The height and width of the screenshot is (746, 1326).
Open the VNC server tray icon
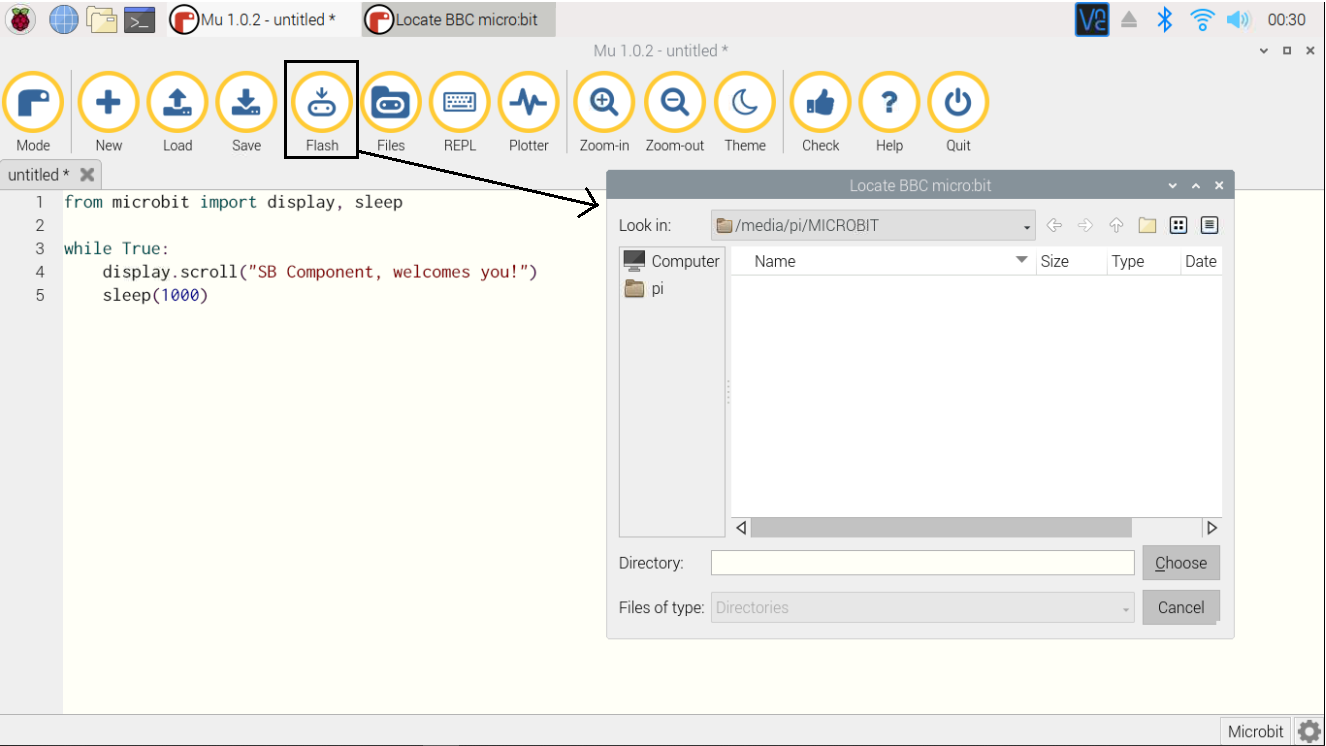click(x=1092, y=19)
